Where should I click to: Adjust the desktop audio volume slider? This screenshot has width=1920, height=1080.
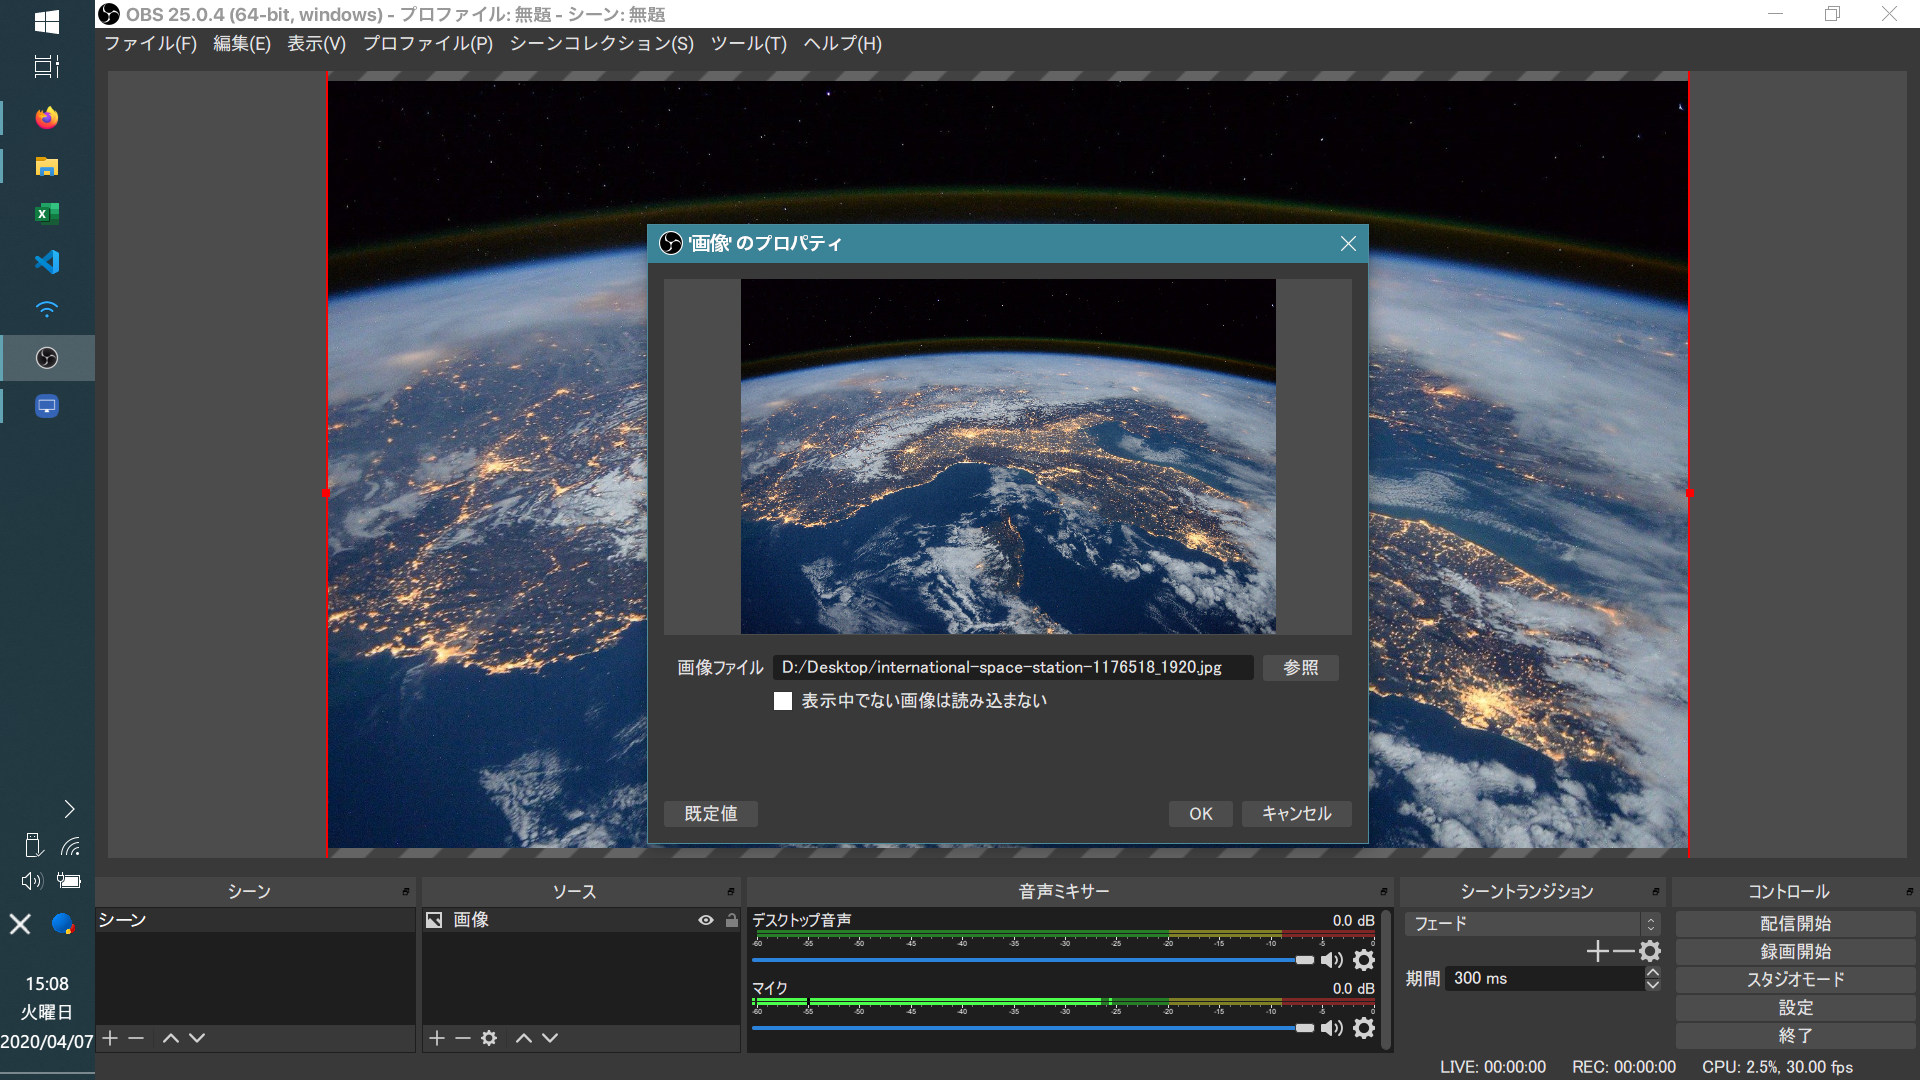[1304, 960]
